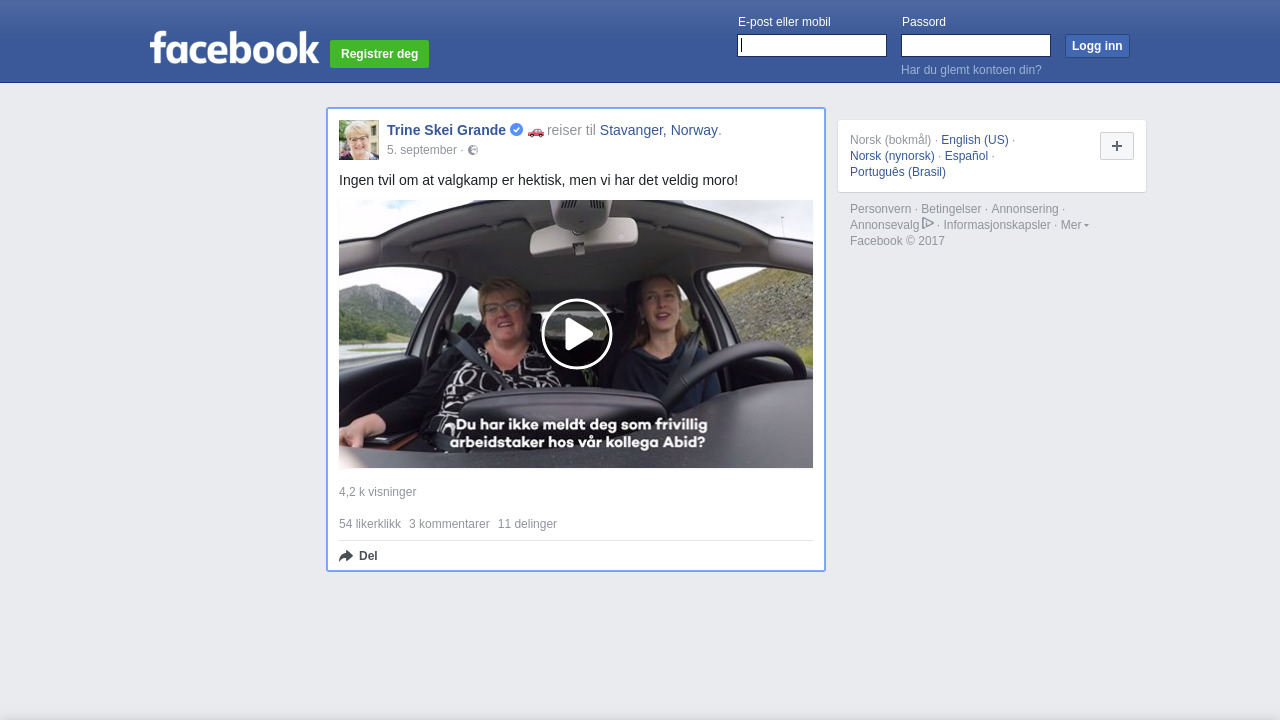Click the plus button to add a language
The height and width of the screenshot is (720, 1280).
(1117, 146)
